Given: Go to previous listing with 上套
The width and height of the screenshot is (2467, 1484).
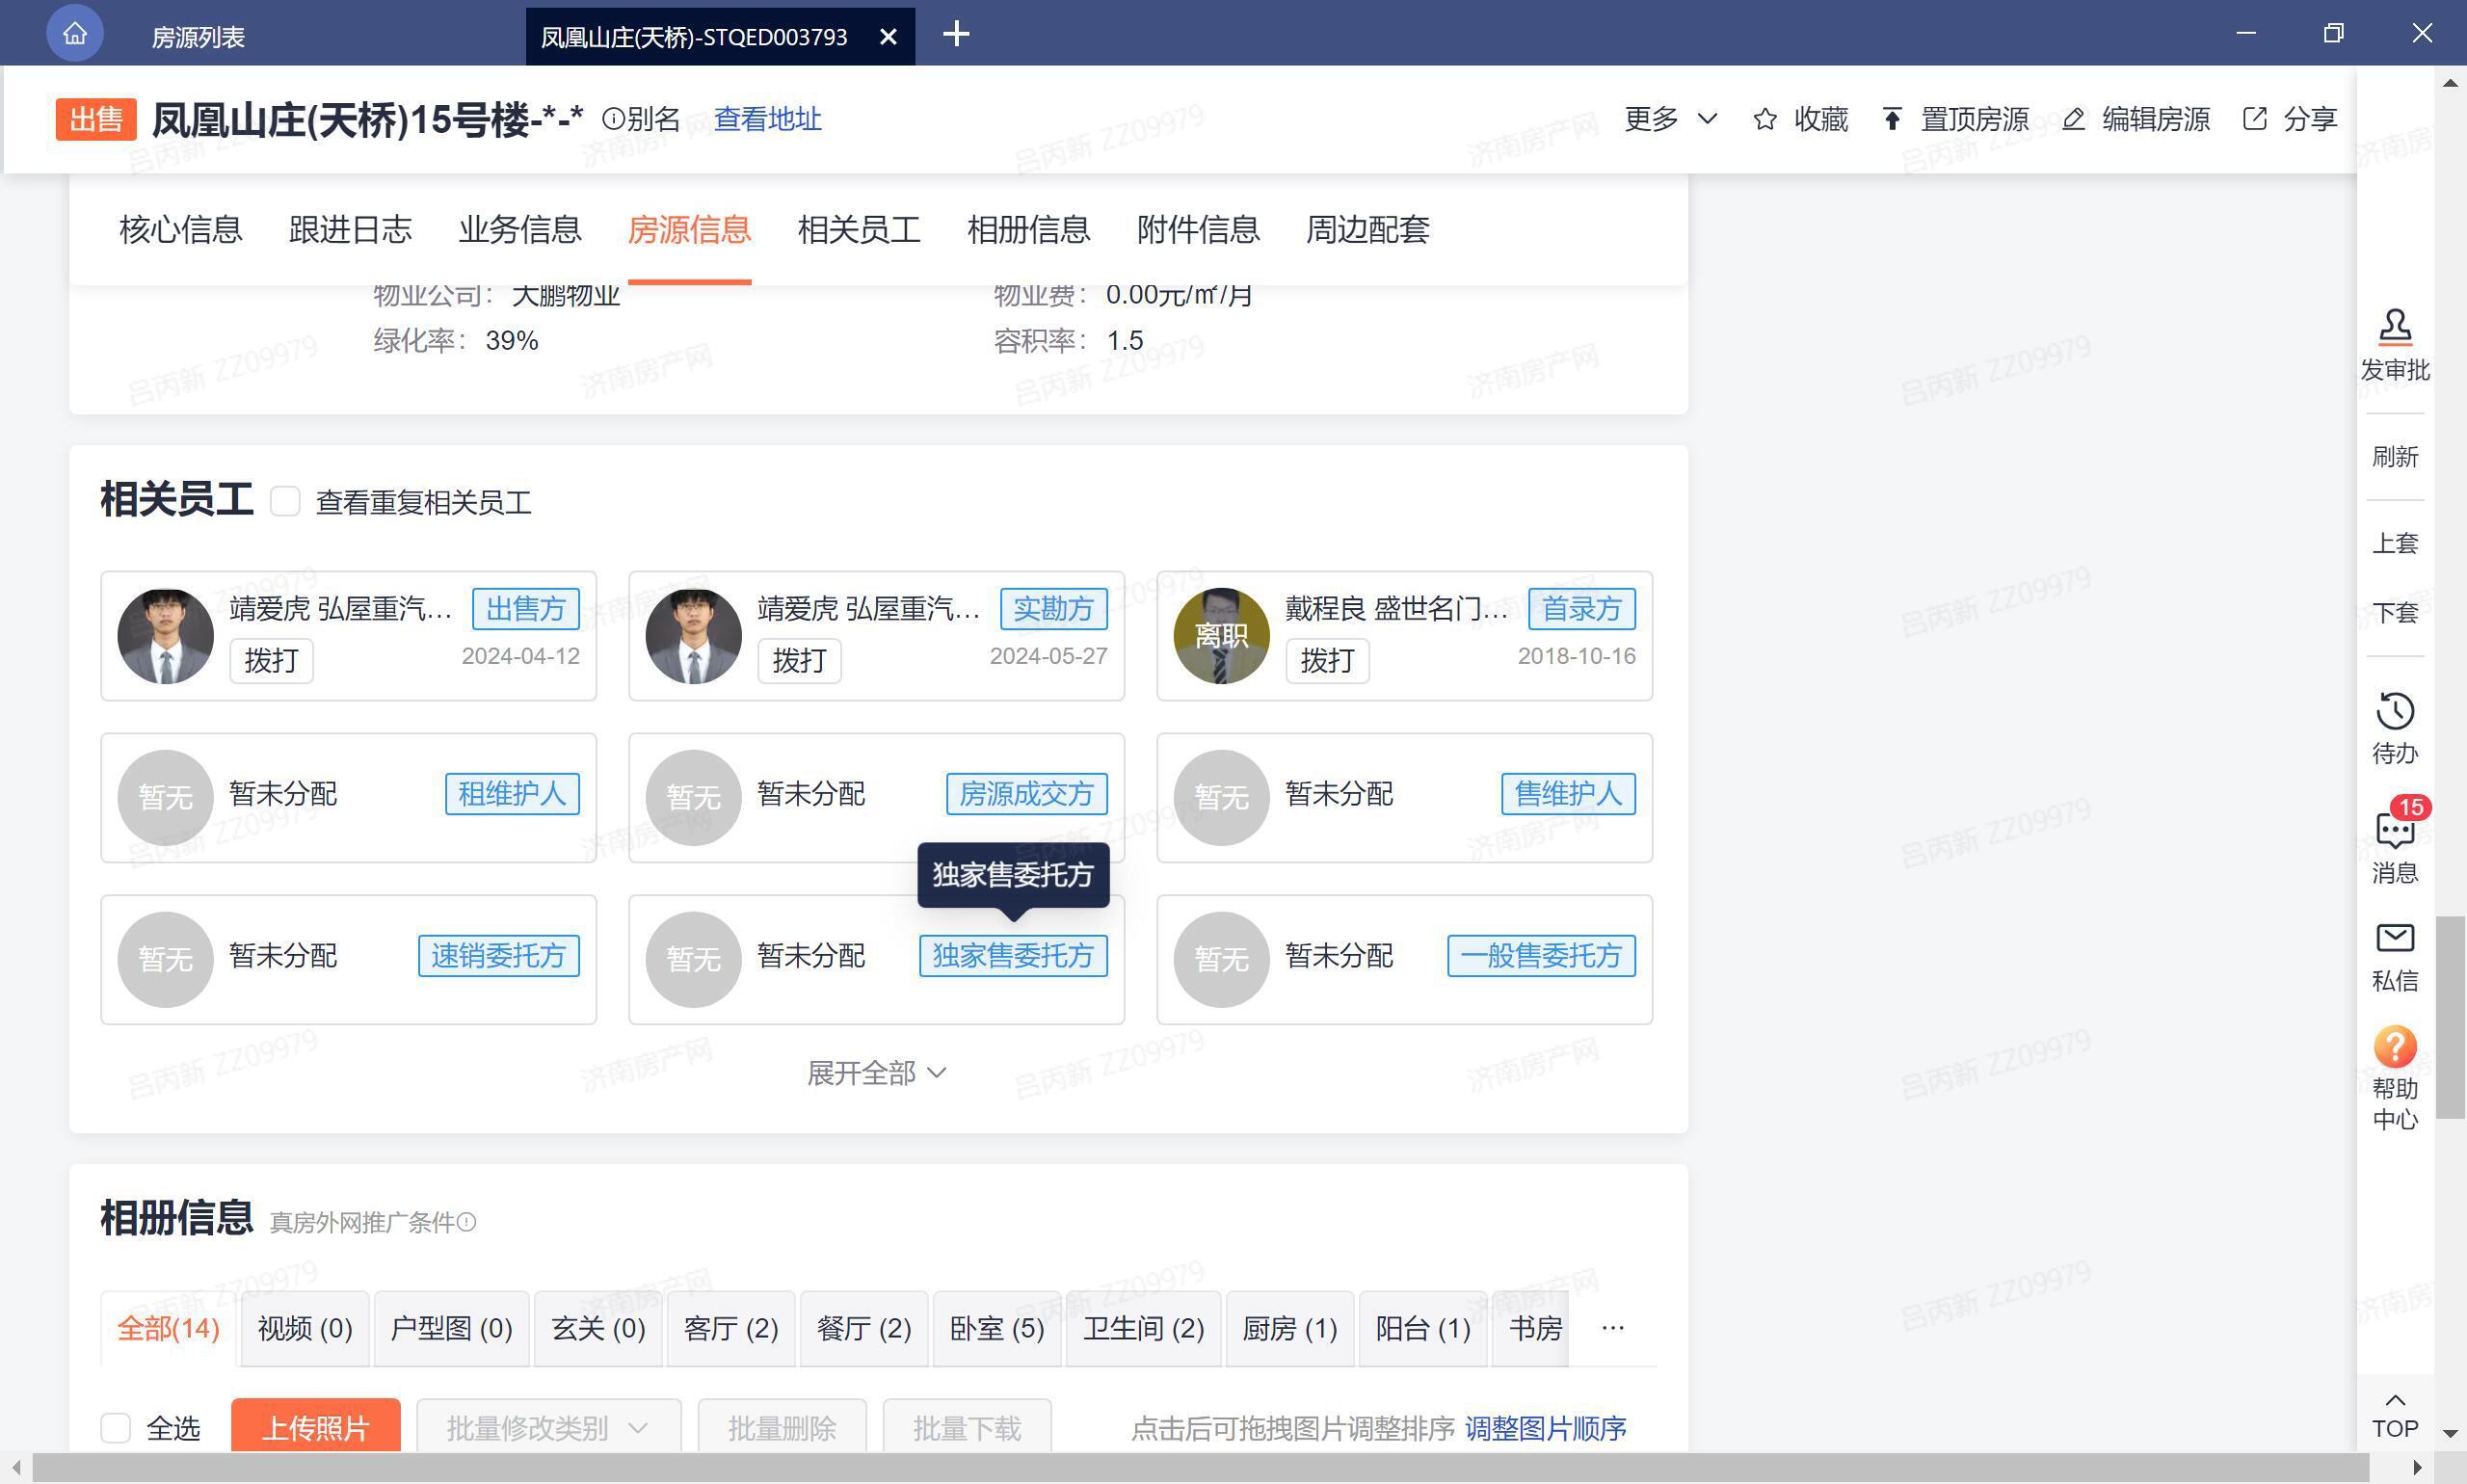Looking at the screenshot, I should (2394, 543).
